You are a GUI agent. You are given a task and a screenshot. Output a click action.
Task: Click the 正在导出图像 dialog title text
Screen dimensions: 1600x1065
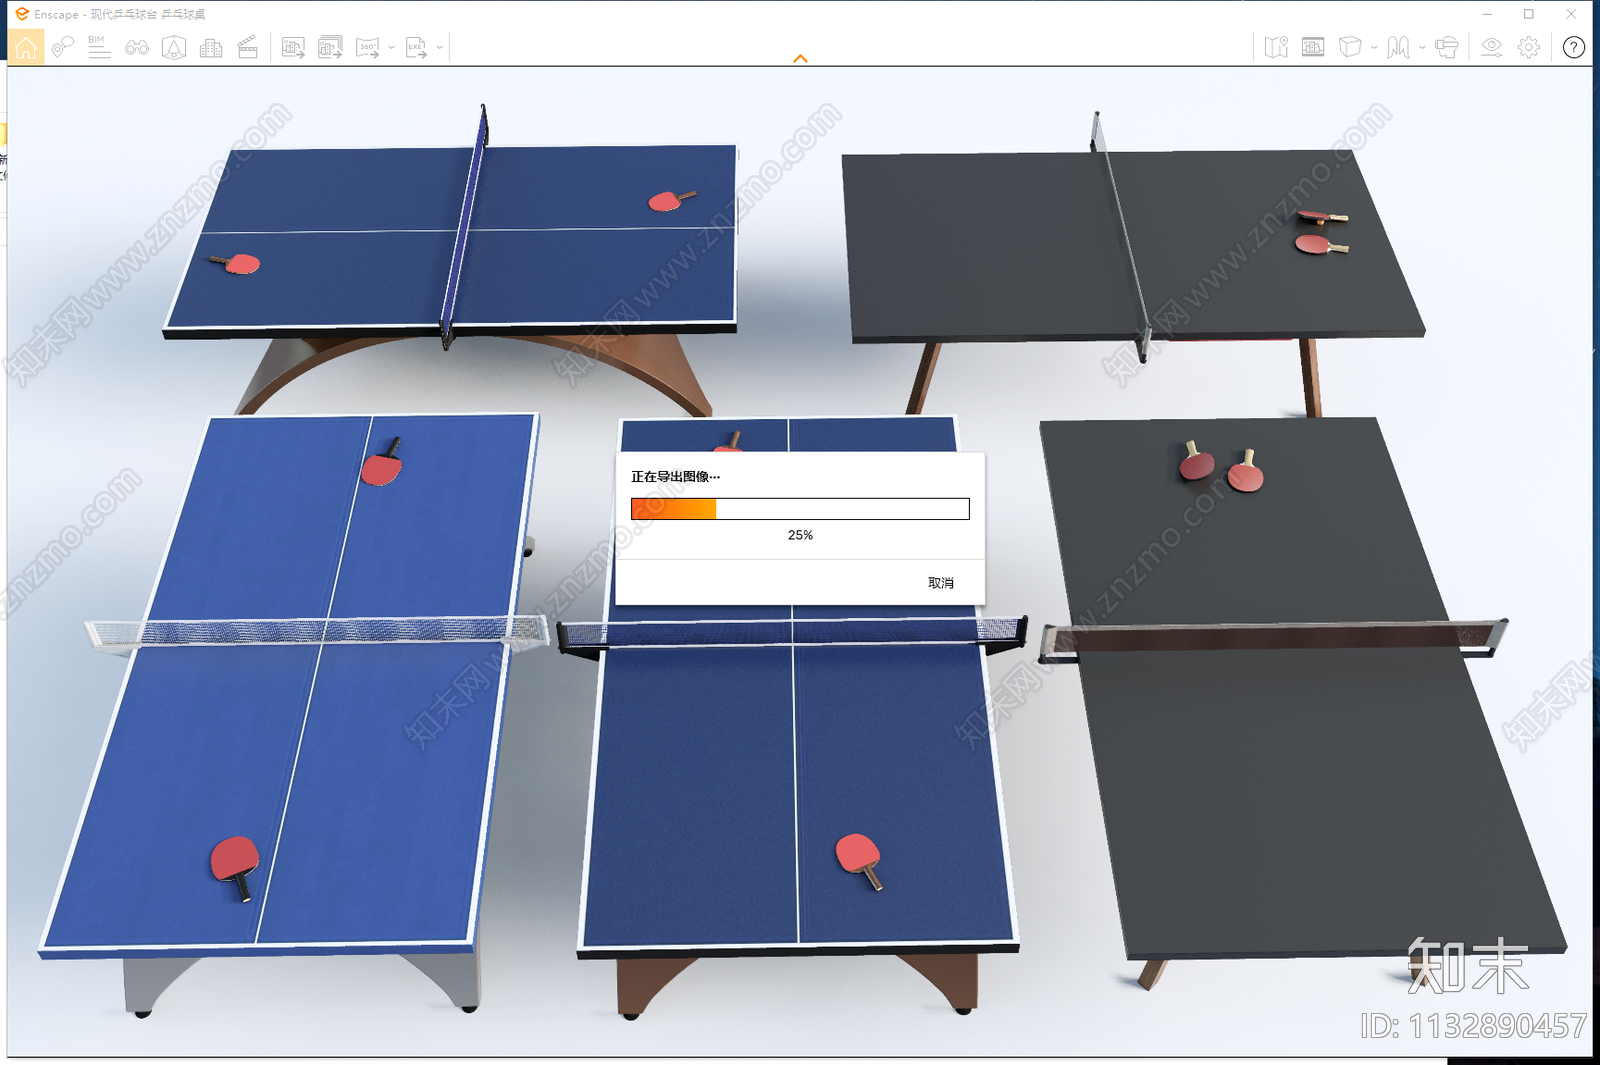675,477
